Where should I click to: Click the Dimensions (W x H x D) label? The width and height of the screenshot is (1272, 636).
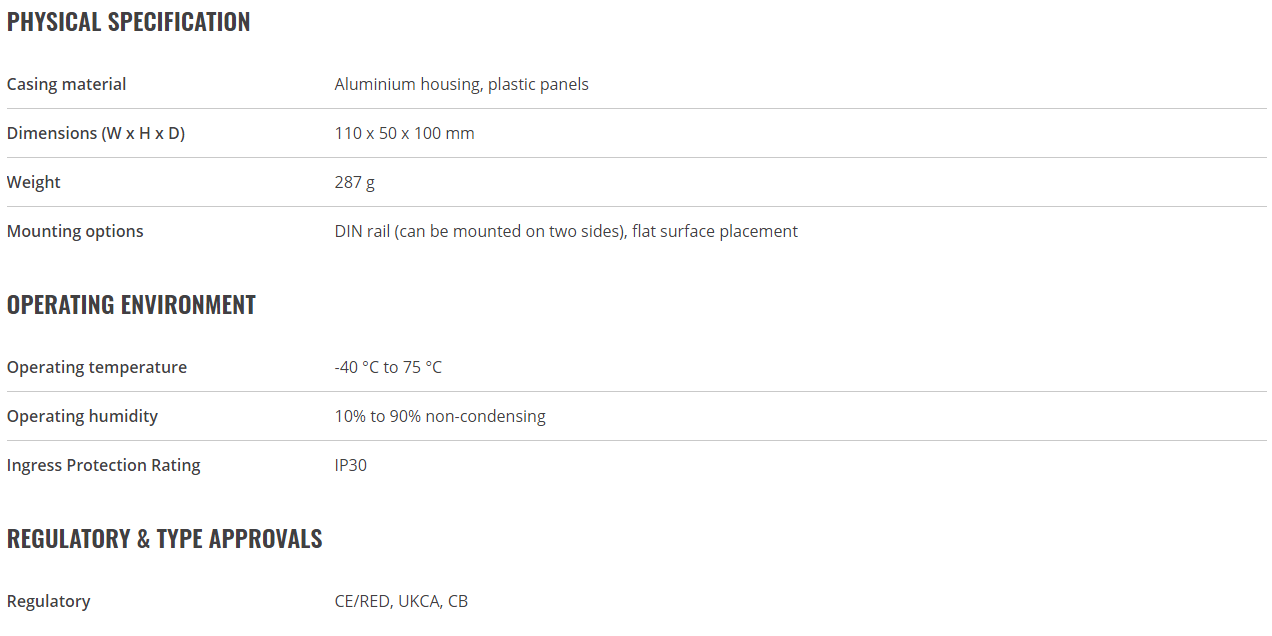(x=95, y=133)
